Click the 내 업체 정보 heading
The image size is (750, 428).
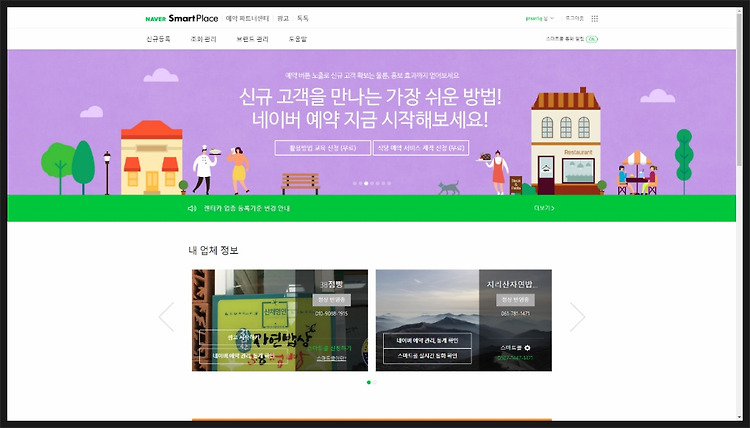coord(213,250)
